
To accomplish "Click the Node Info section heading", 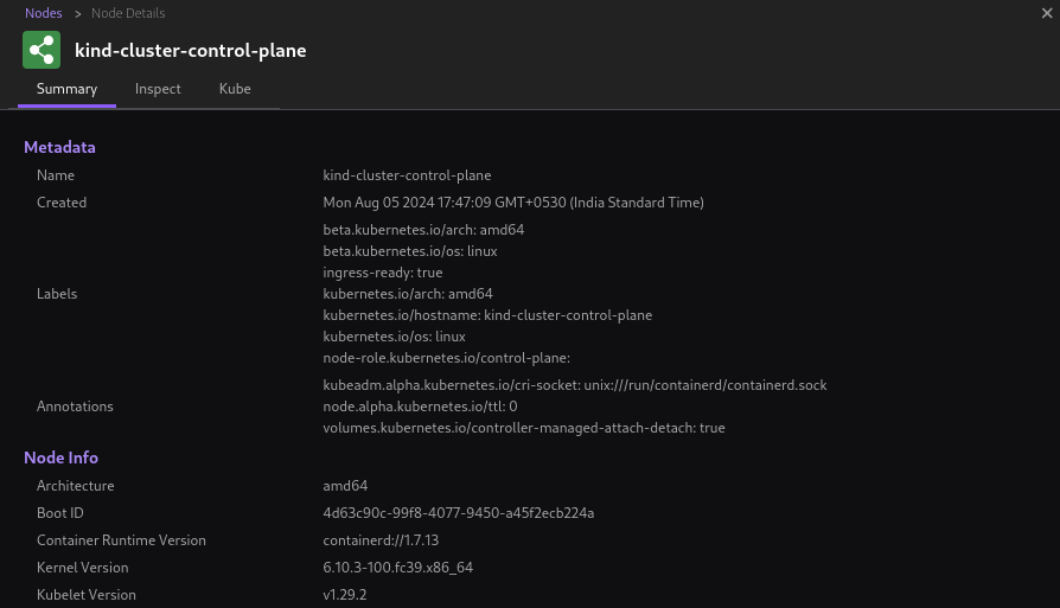I will coord(61,458).
